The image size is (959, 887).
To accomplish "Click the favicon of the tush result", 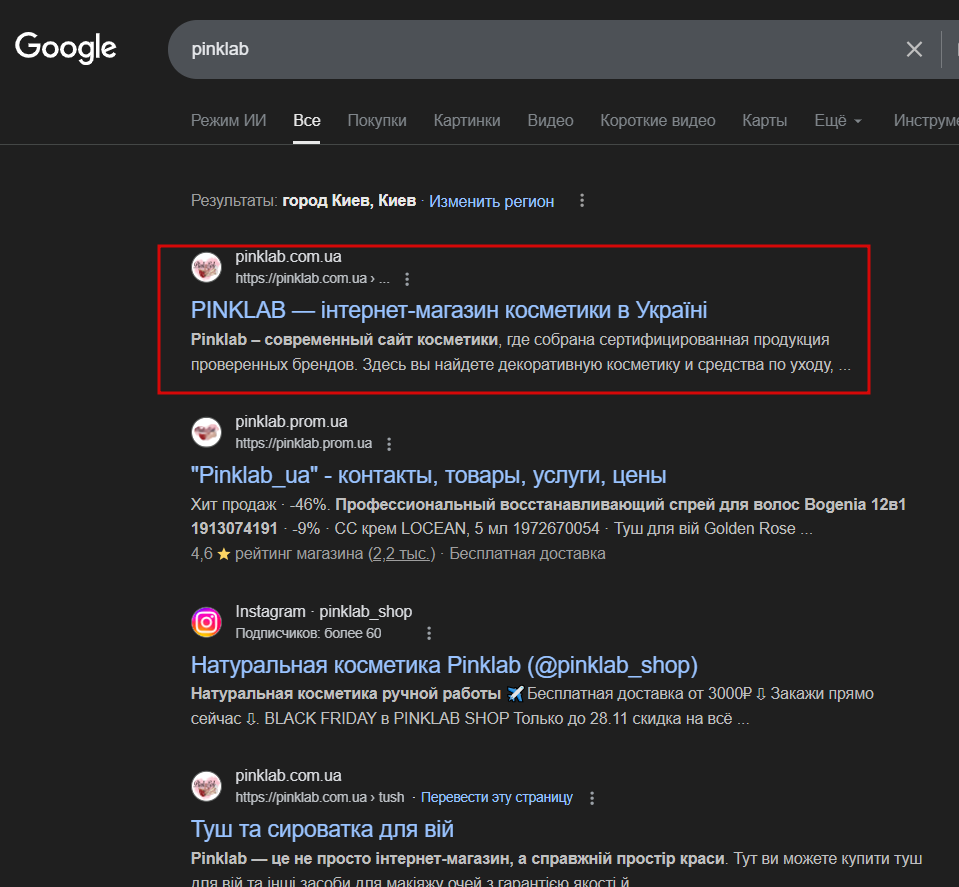I will (x=206, y=786).
